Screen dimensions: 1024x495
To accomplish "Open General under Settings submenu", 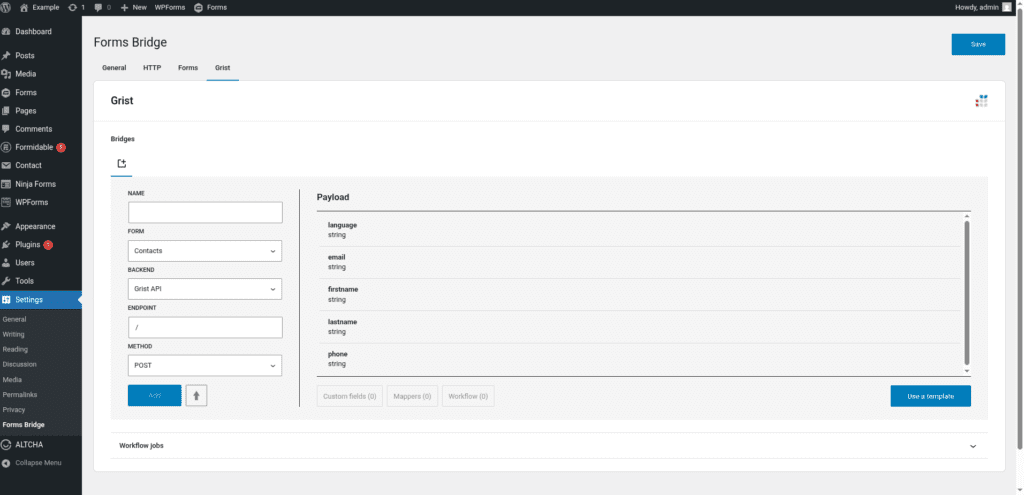I will pos(14,319).
